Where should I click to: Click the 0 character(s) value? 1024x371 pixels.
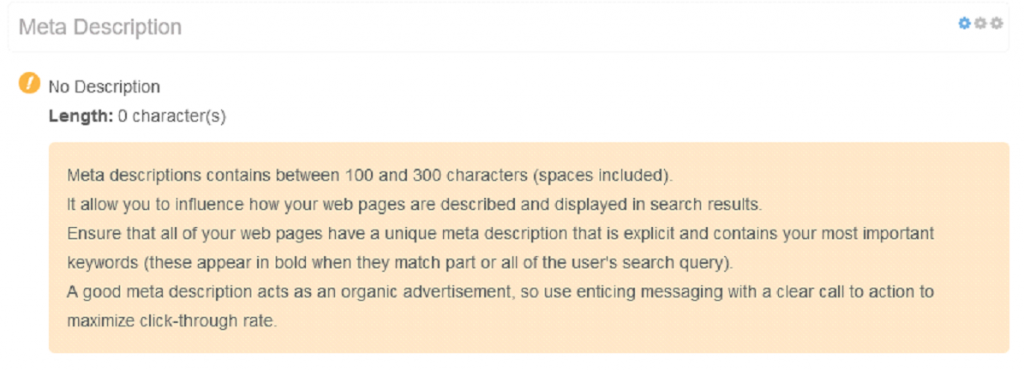[172, 117]
